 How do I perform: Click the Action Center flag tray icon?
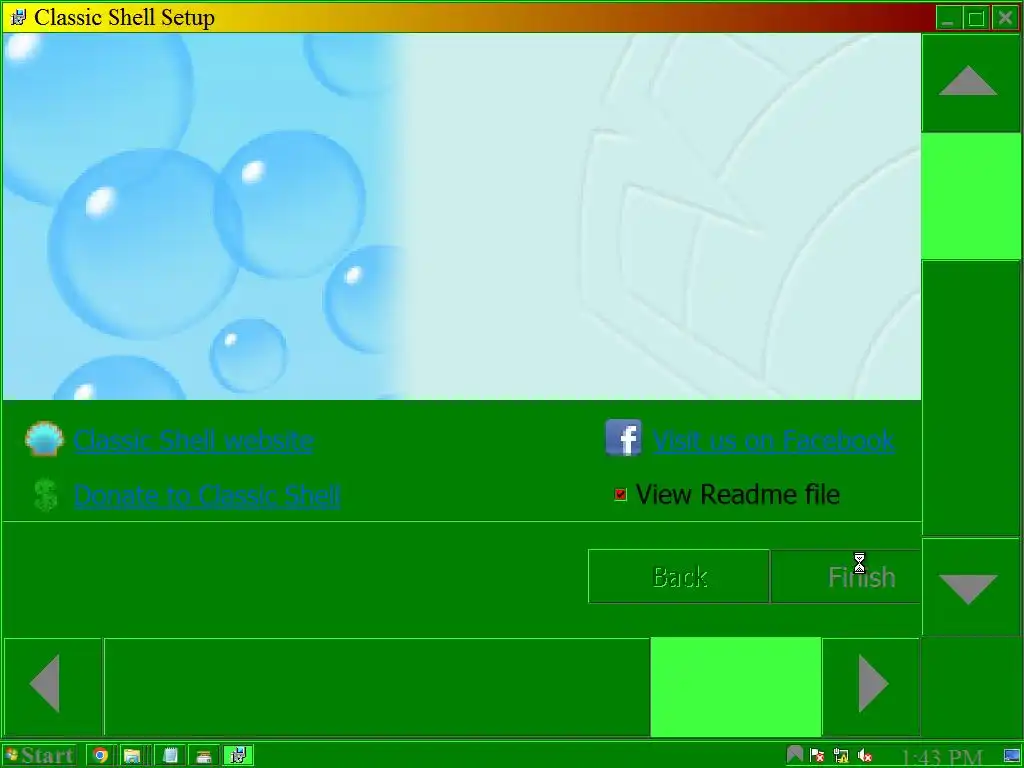click(816, 756)
